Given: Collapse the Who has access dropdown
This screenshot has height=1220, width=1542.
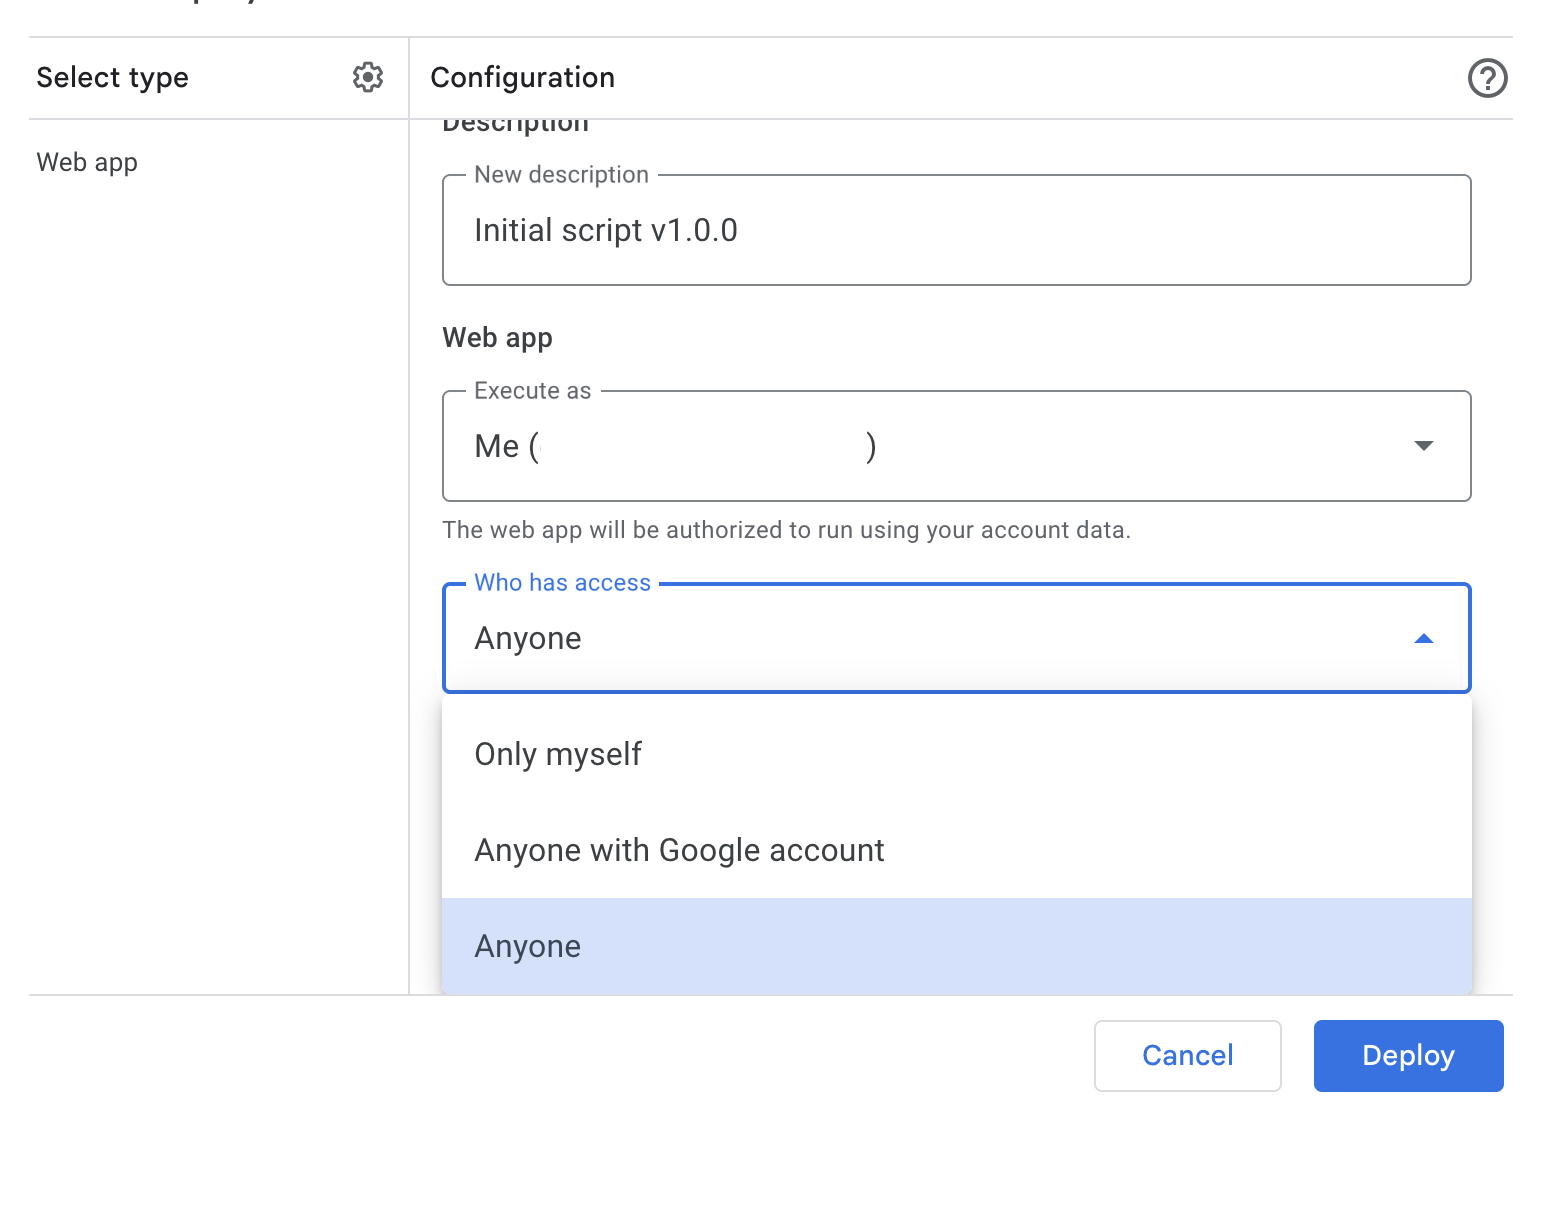Looking at the screenshot, I should 1423,638.
